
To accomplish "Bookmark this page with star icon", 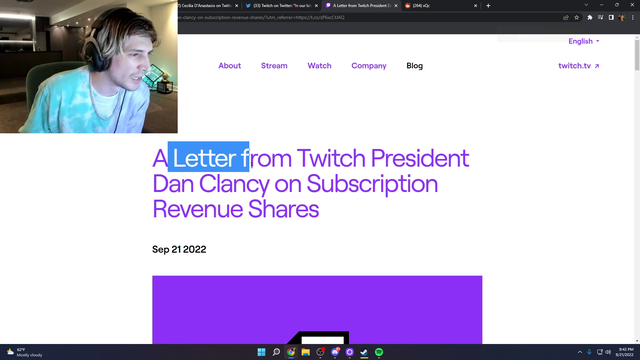I will click(x=576, y=18).
